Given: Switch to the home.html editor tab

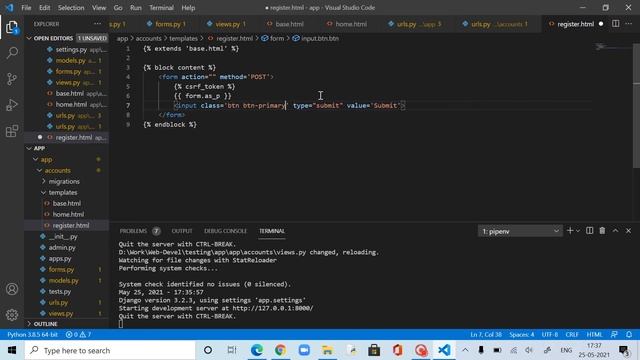Looking at the screenshot, I should [351, 24].
